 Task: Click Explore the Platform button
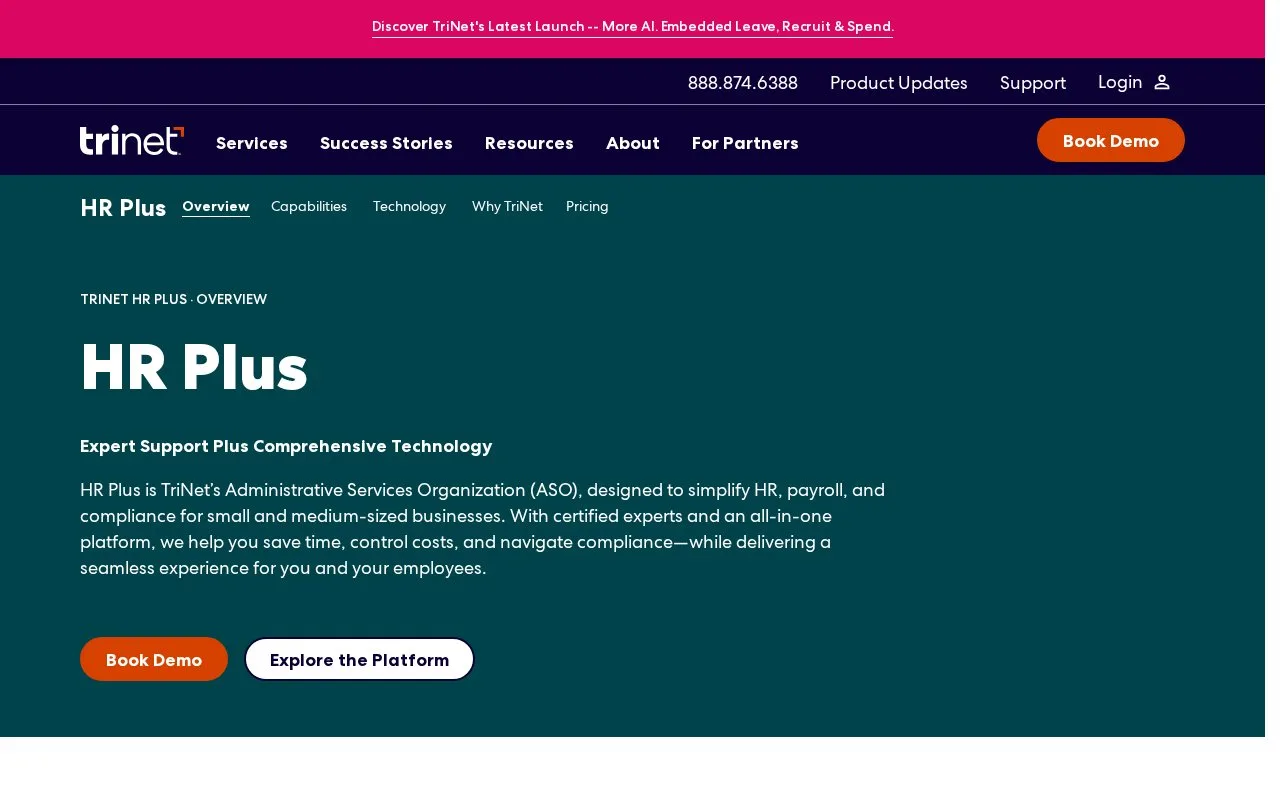tap(359, 659)
